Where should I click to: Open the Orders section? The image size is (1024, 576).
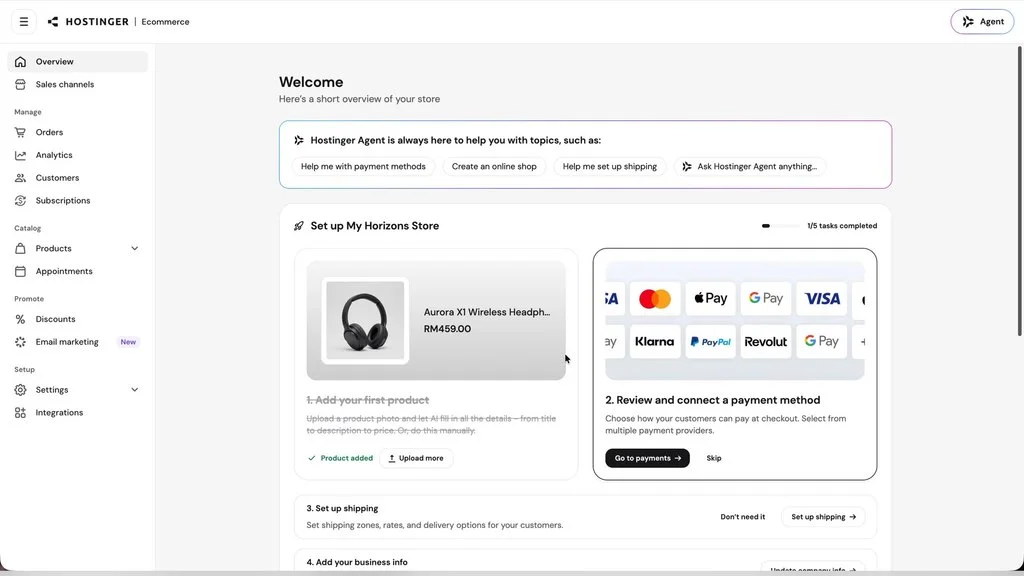click(78, 132)
